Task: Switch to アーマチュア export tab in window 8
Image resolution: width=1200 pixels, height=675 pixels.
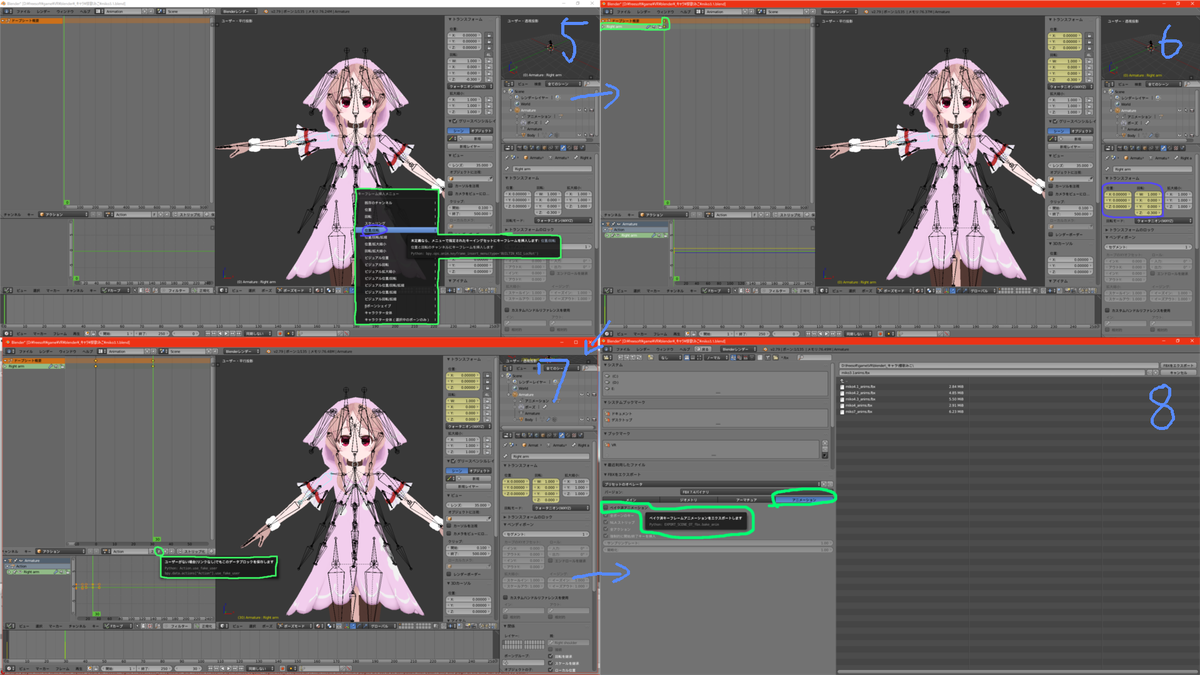Action: tap(746, 499)
